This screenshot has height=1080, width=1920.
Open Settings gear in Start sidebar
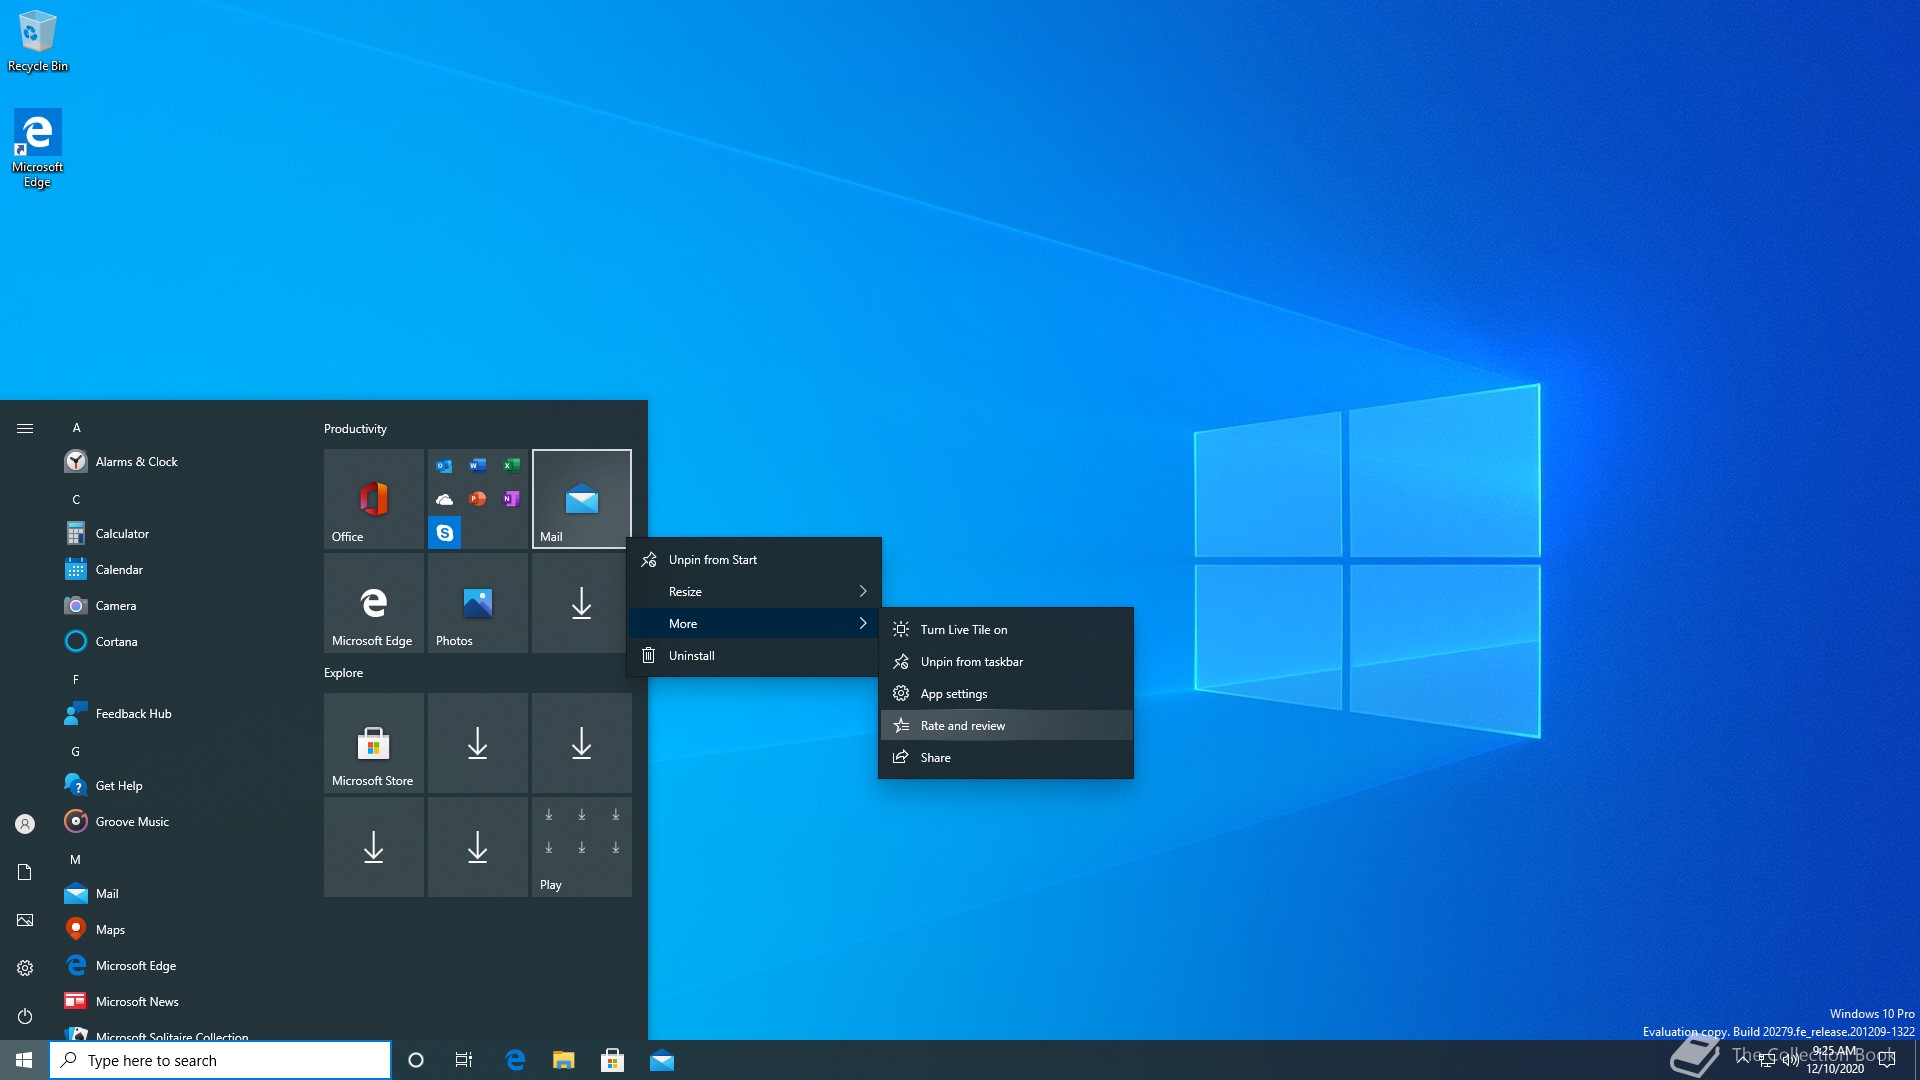[25, 968]
